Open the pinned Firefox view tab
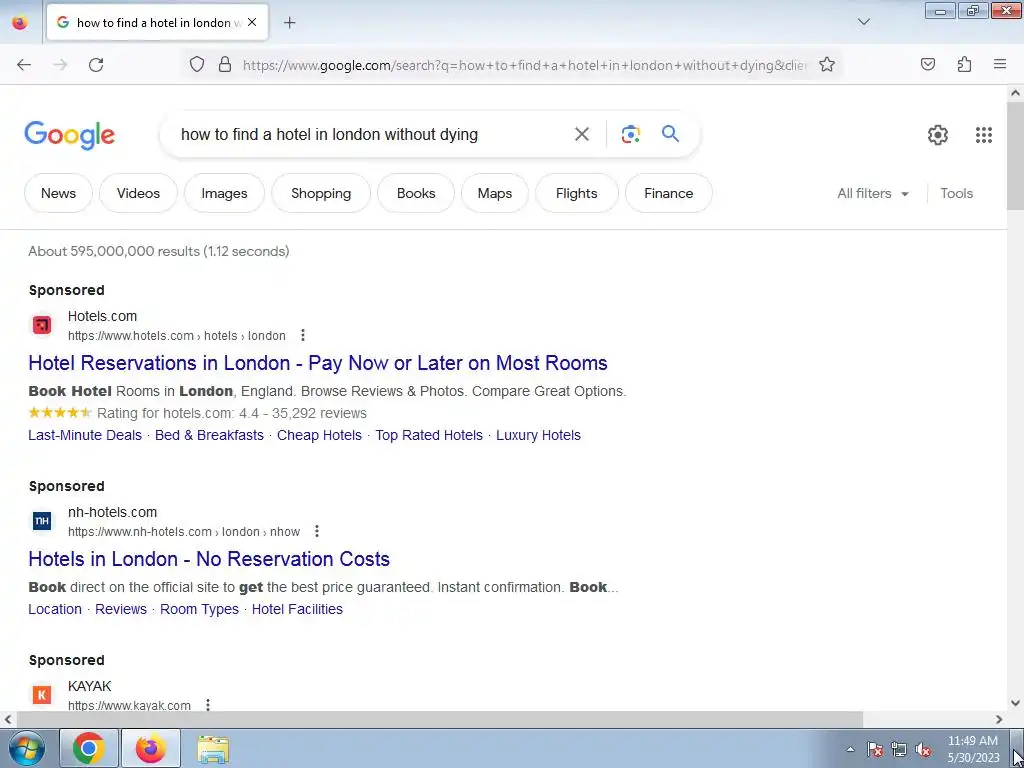1024x768 pixels. tap(20, 23)
